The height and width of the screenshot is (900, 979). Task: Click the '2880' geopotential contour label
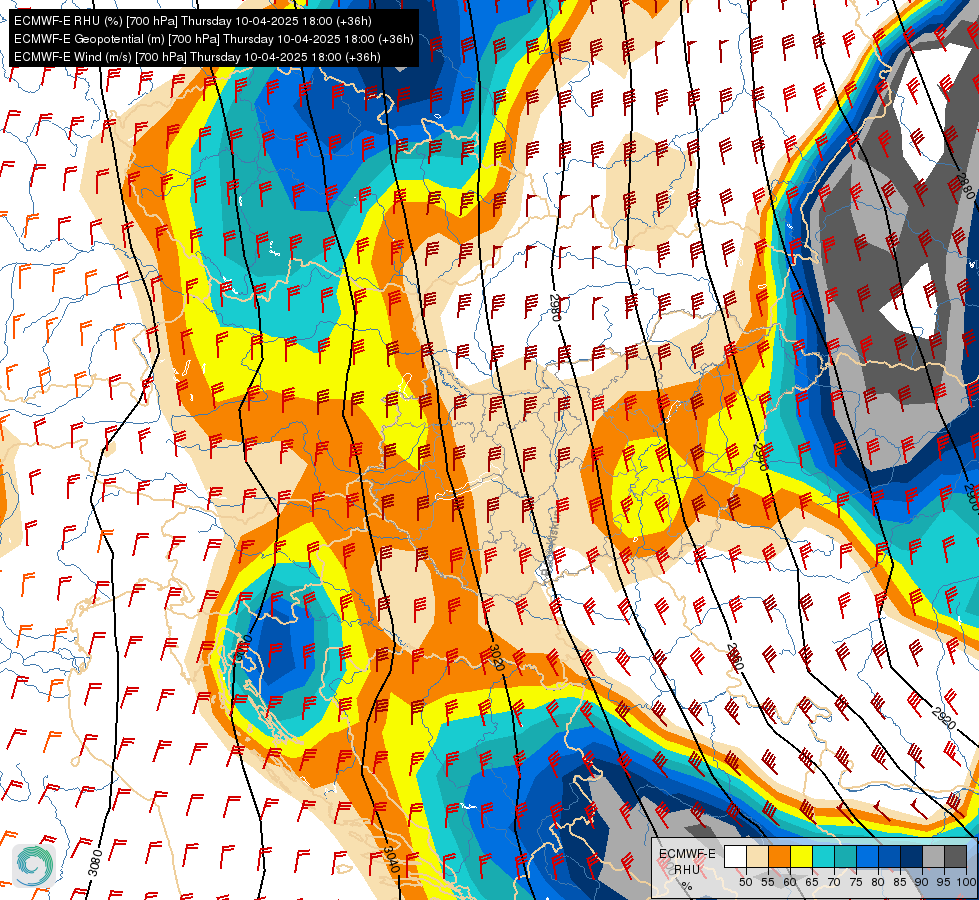967,186
